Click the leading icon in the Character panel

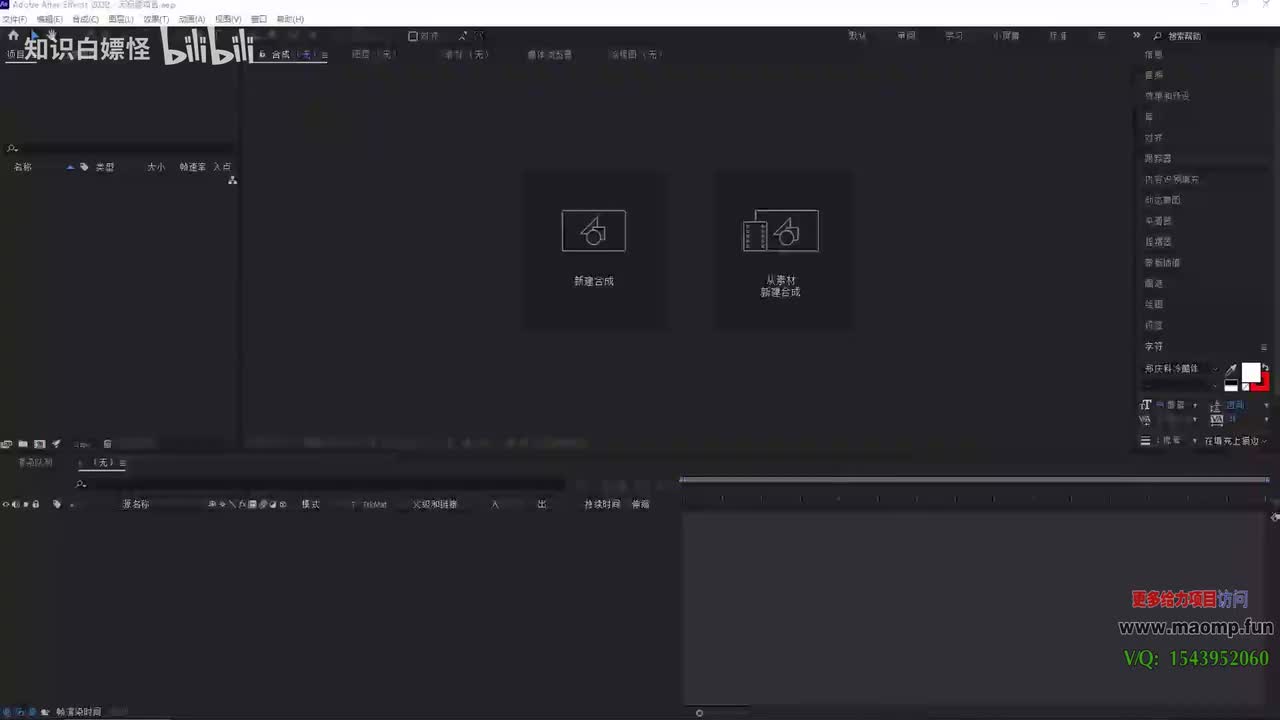[x=1215, y=405]
